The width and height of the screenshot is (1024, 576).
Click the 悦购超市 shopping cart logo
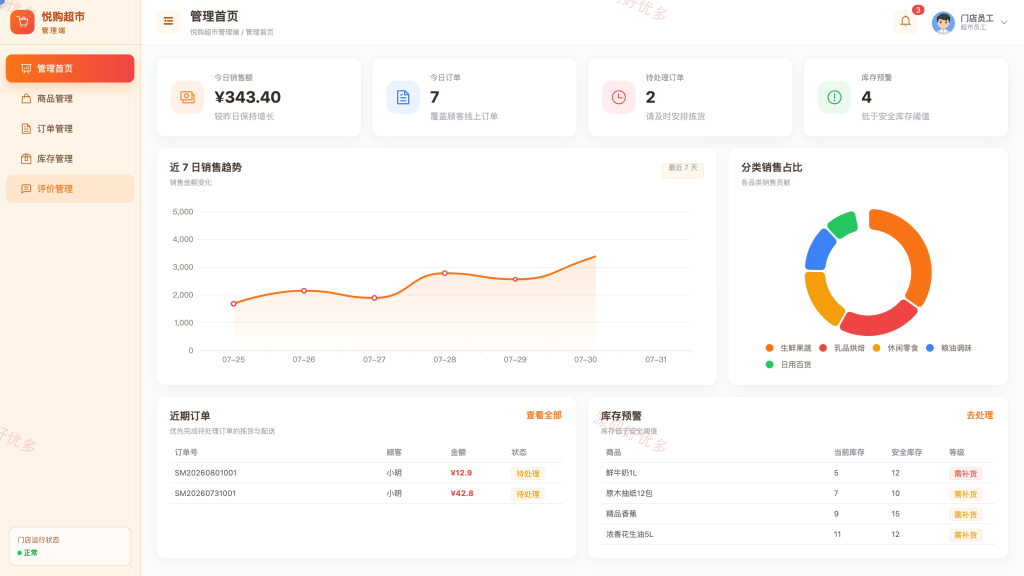(x=22, y=22)
